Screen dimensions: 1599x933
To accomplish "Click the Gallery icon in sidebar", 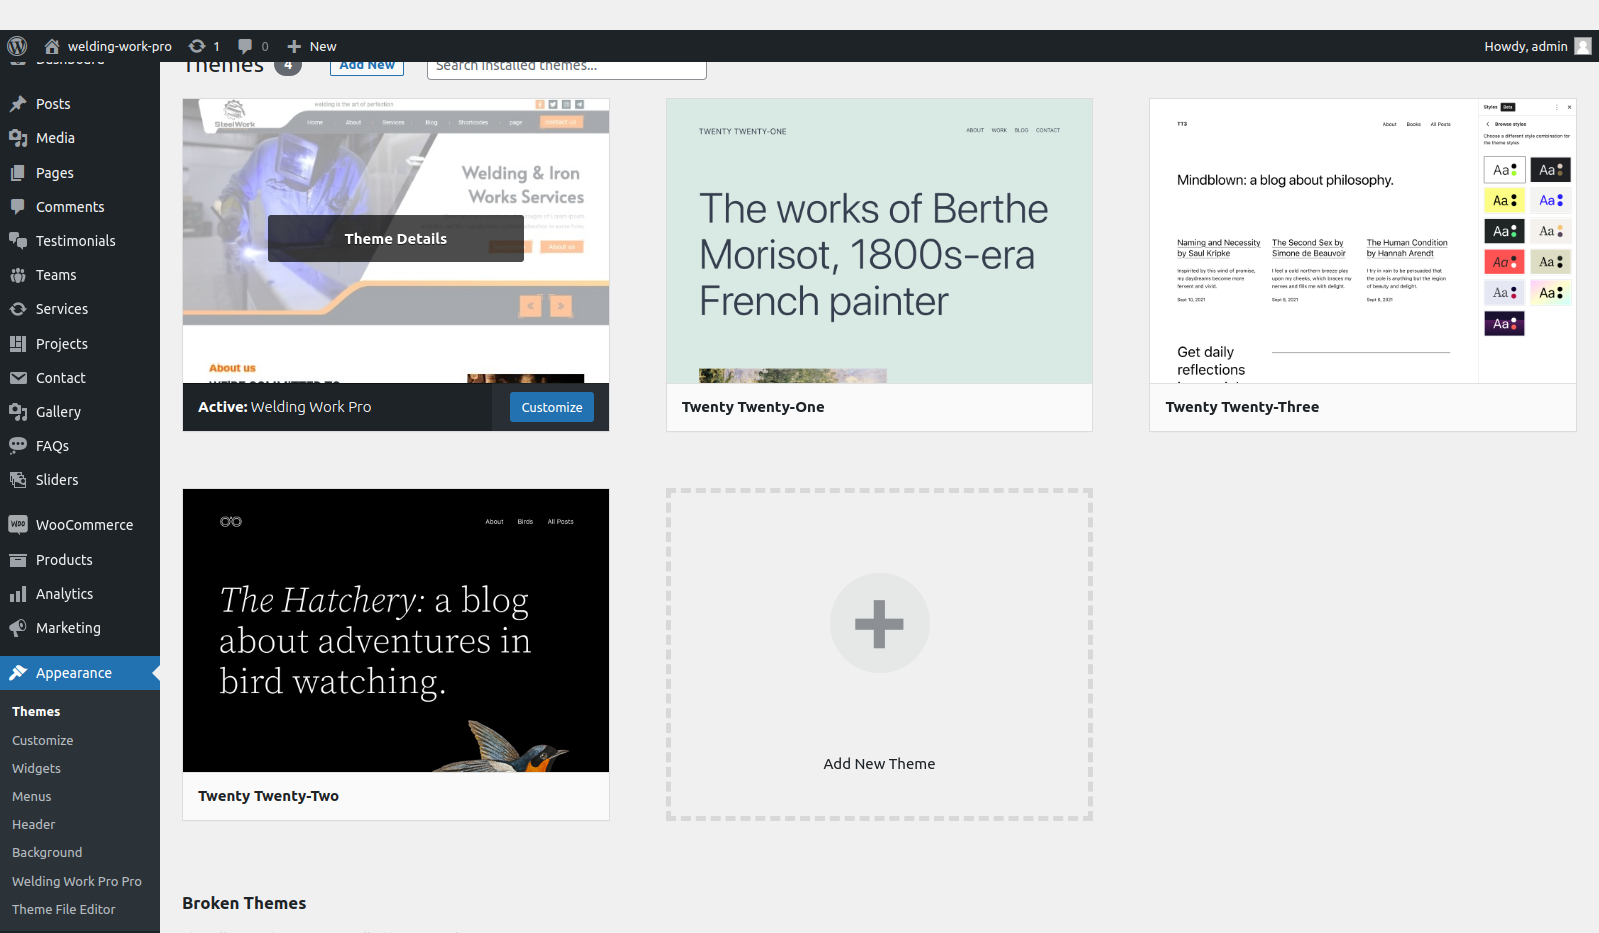I will tap(18, 412).
